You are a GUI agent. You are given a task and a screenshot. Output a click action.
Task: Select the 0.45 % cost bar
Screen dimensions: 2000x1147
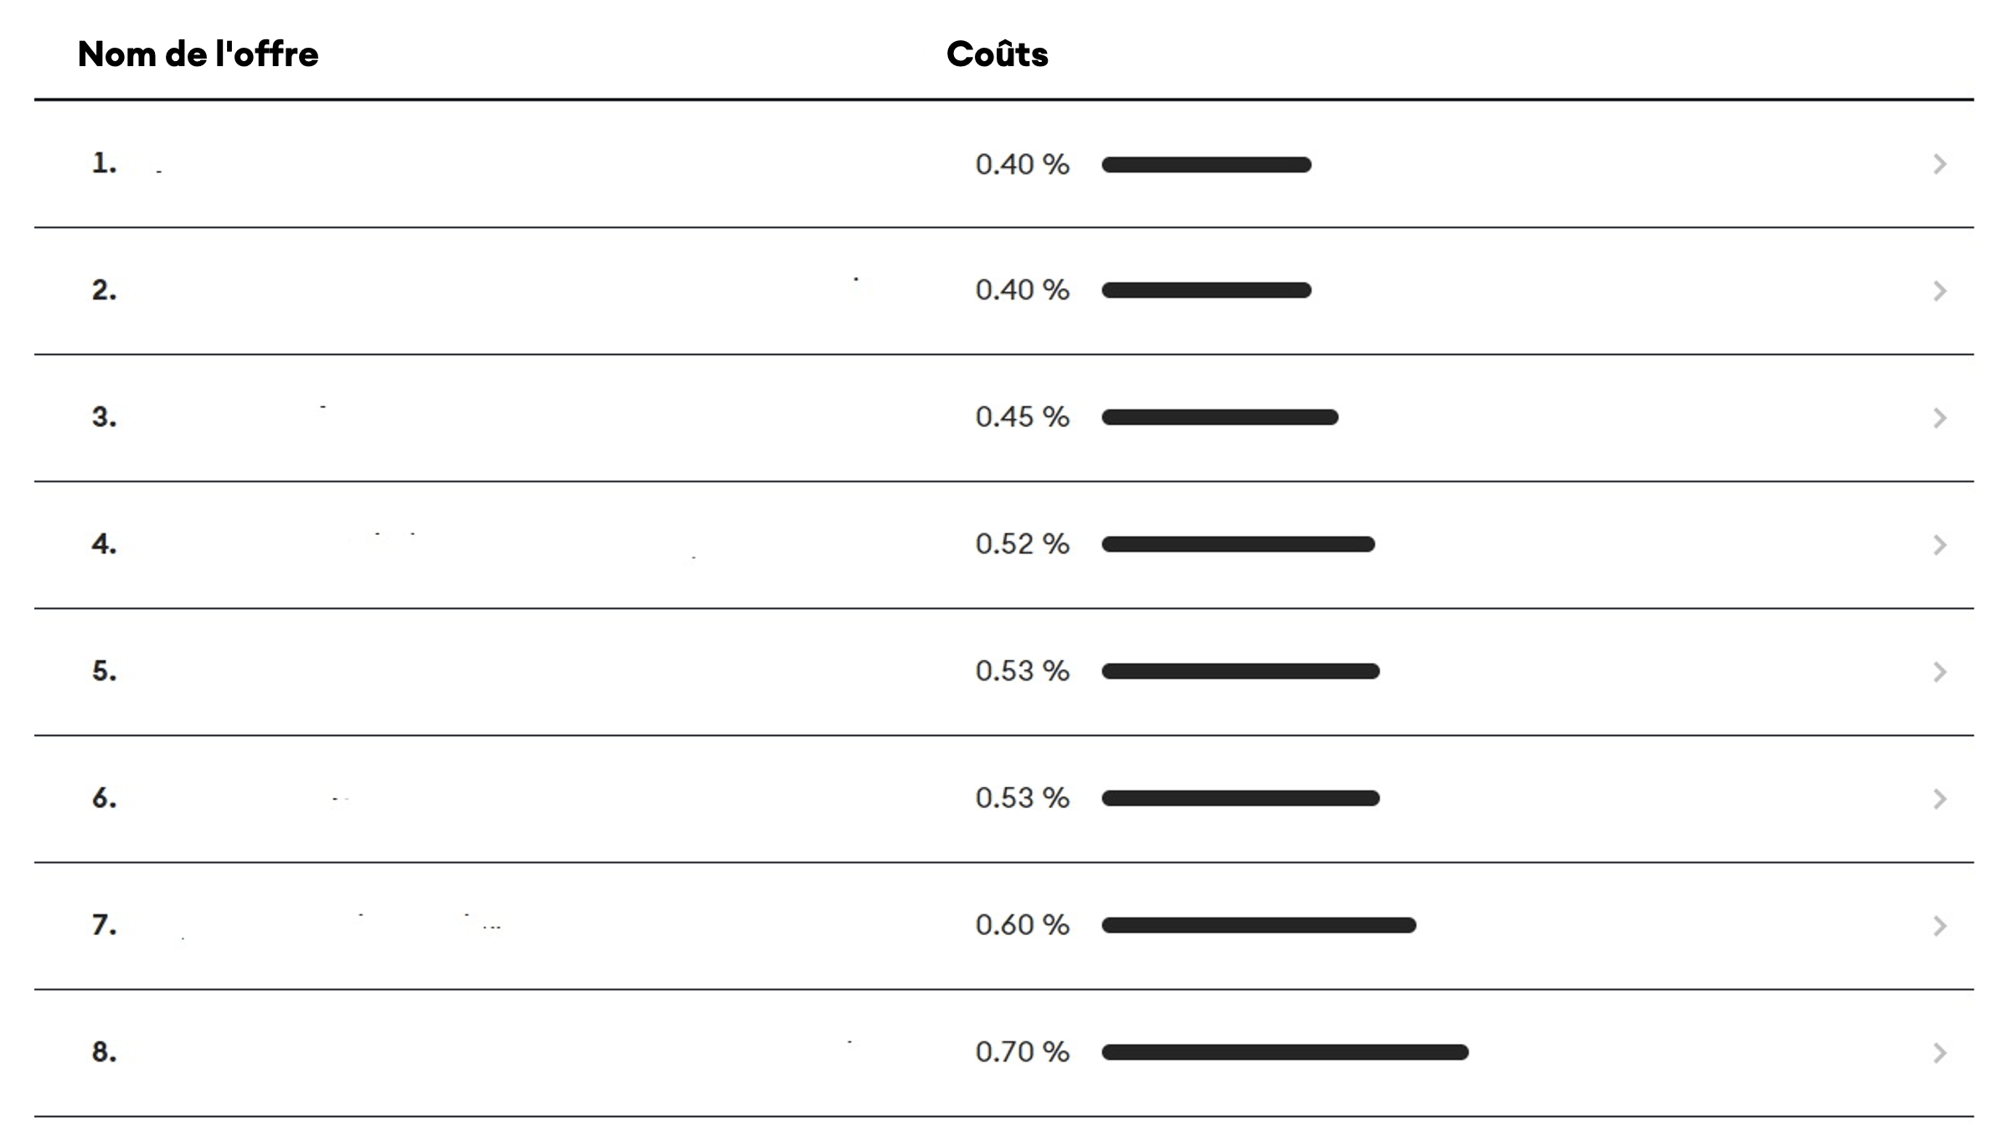tap(1219, 418)
